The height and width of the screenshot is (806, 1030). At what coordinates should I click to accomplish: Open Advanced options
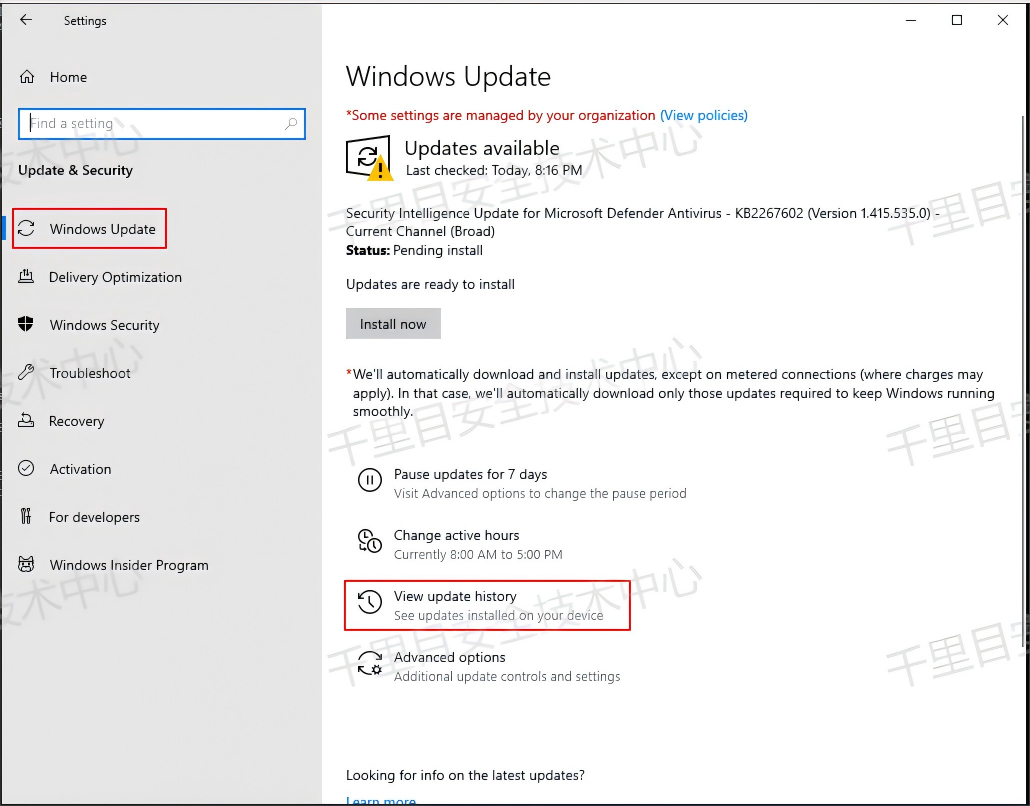(x=449, y=657)
